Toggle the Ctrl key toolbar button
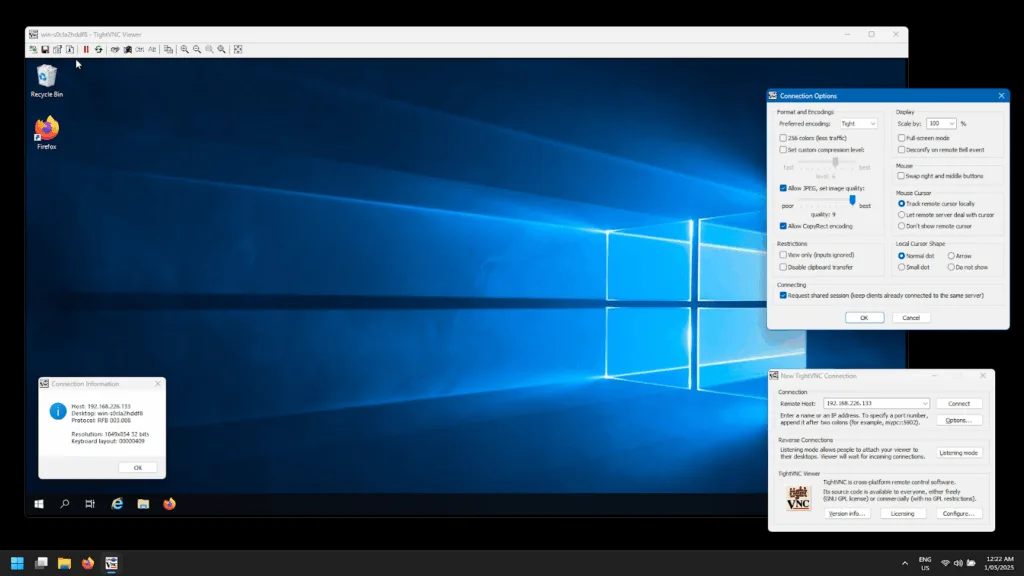 139,50
